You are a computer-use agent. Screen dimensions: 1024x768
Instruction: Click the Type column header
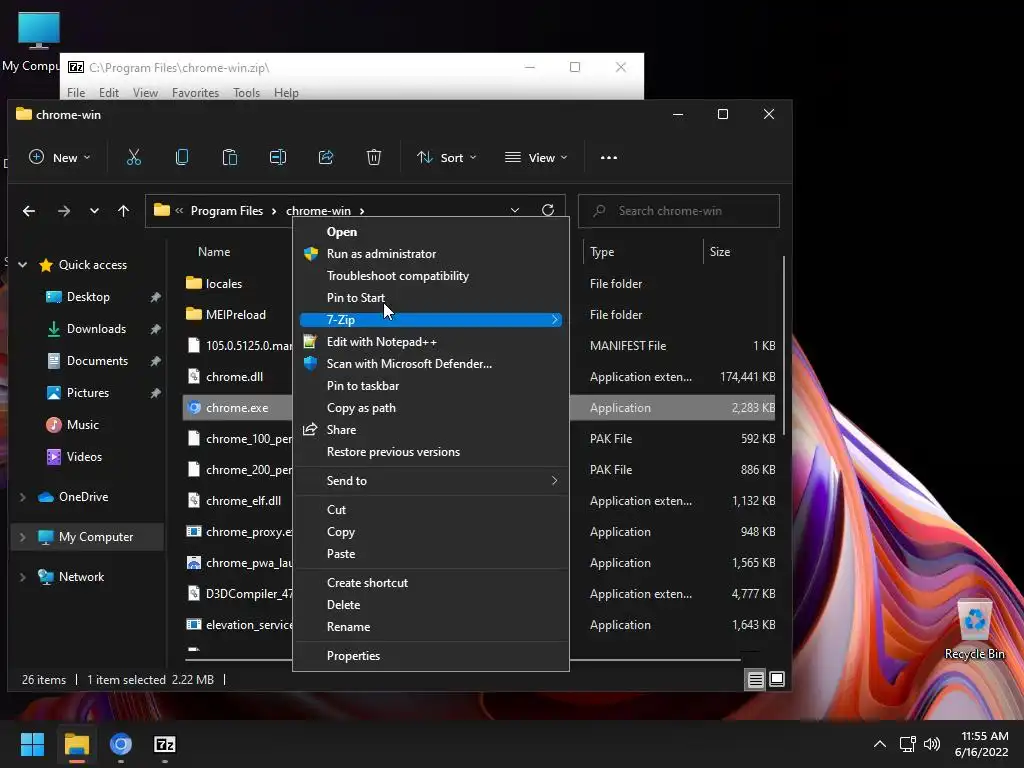coord(601,252)
